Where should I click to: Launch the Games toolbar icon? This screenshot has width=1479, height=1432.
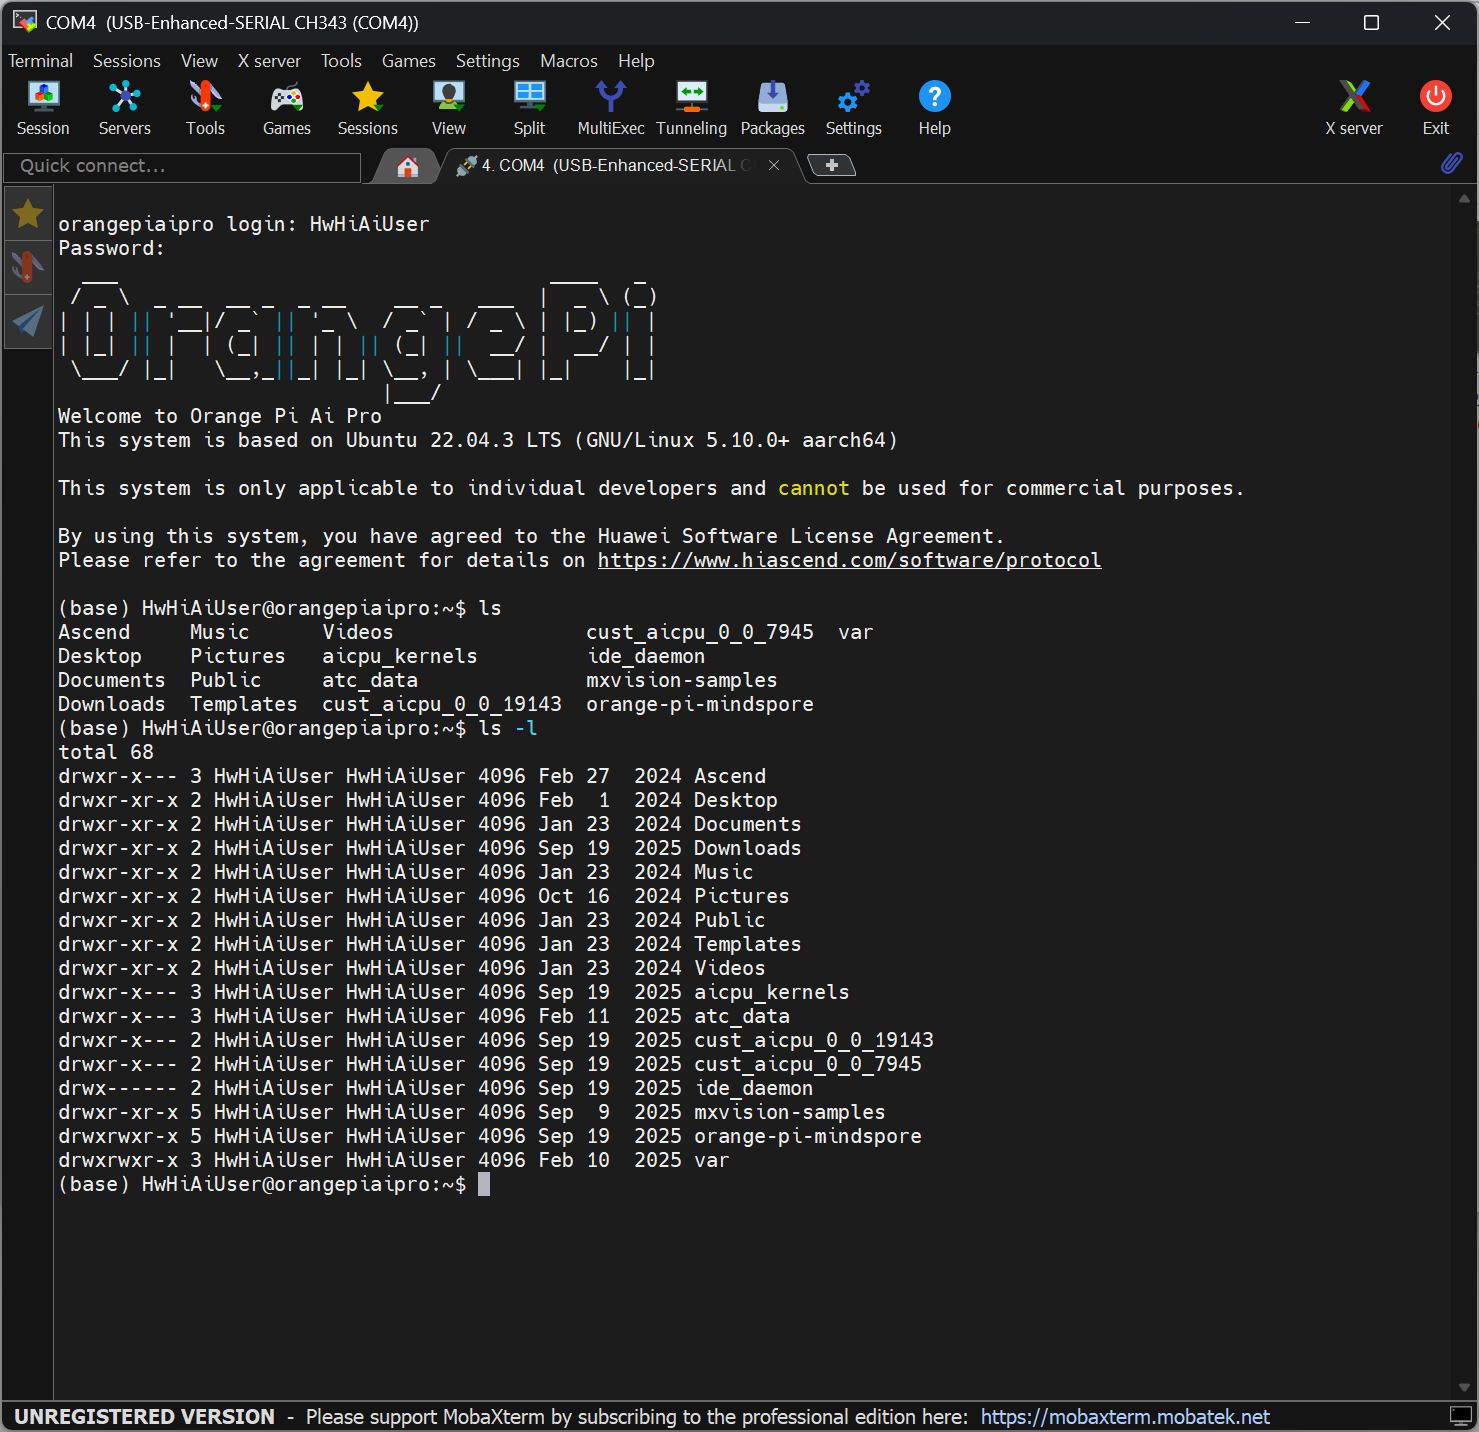287,108
